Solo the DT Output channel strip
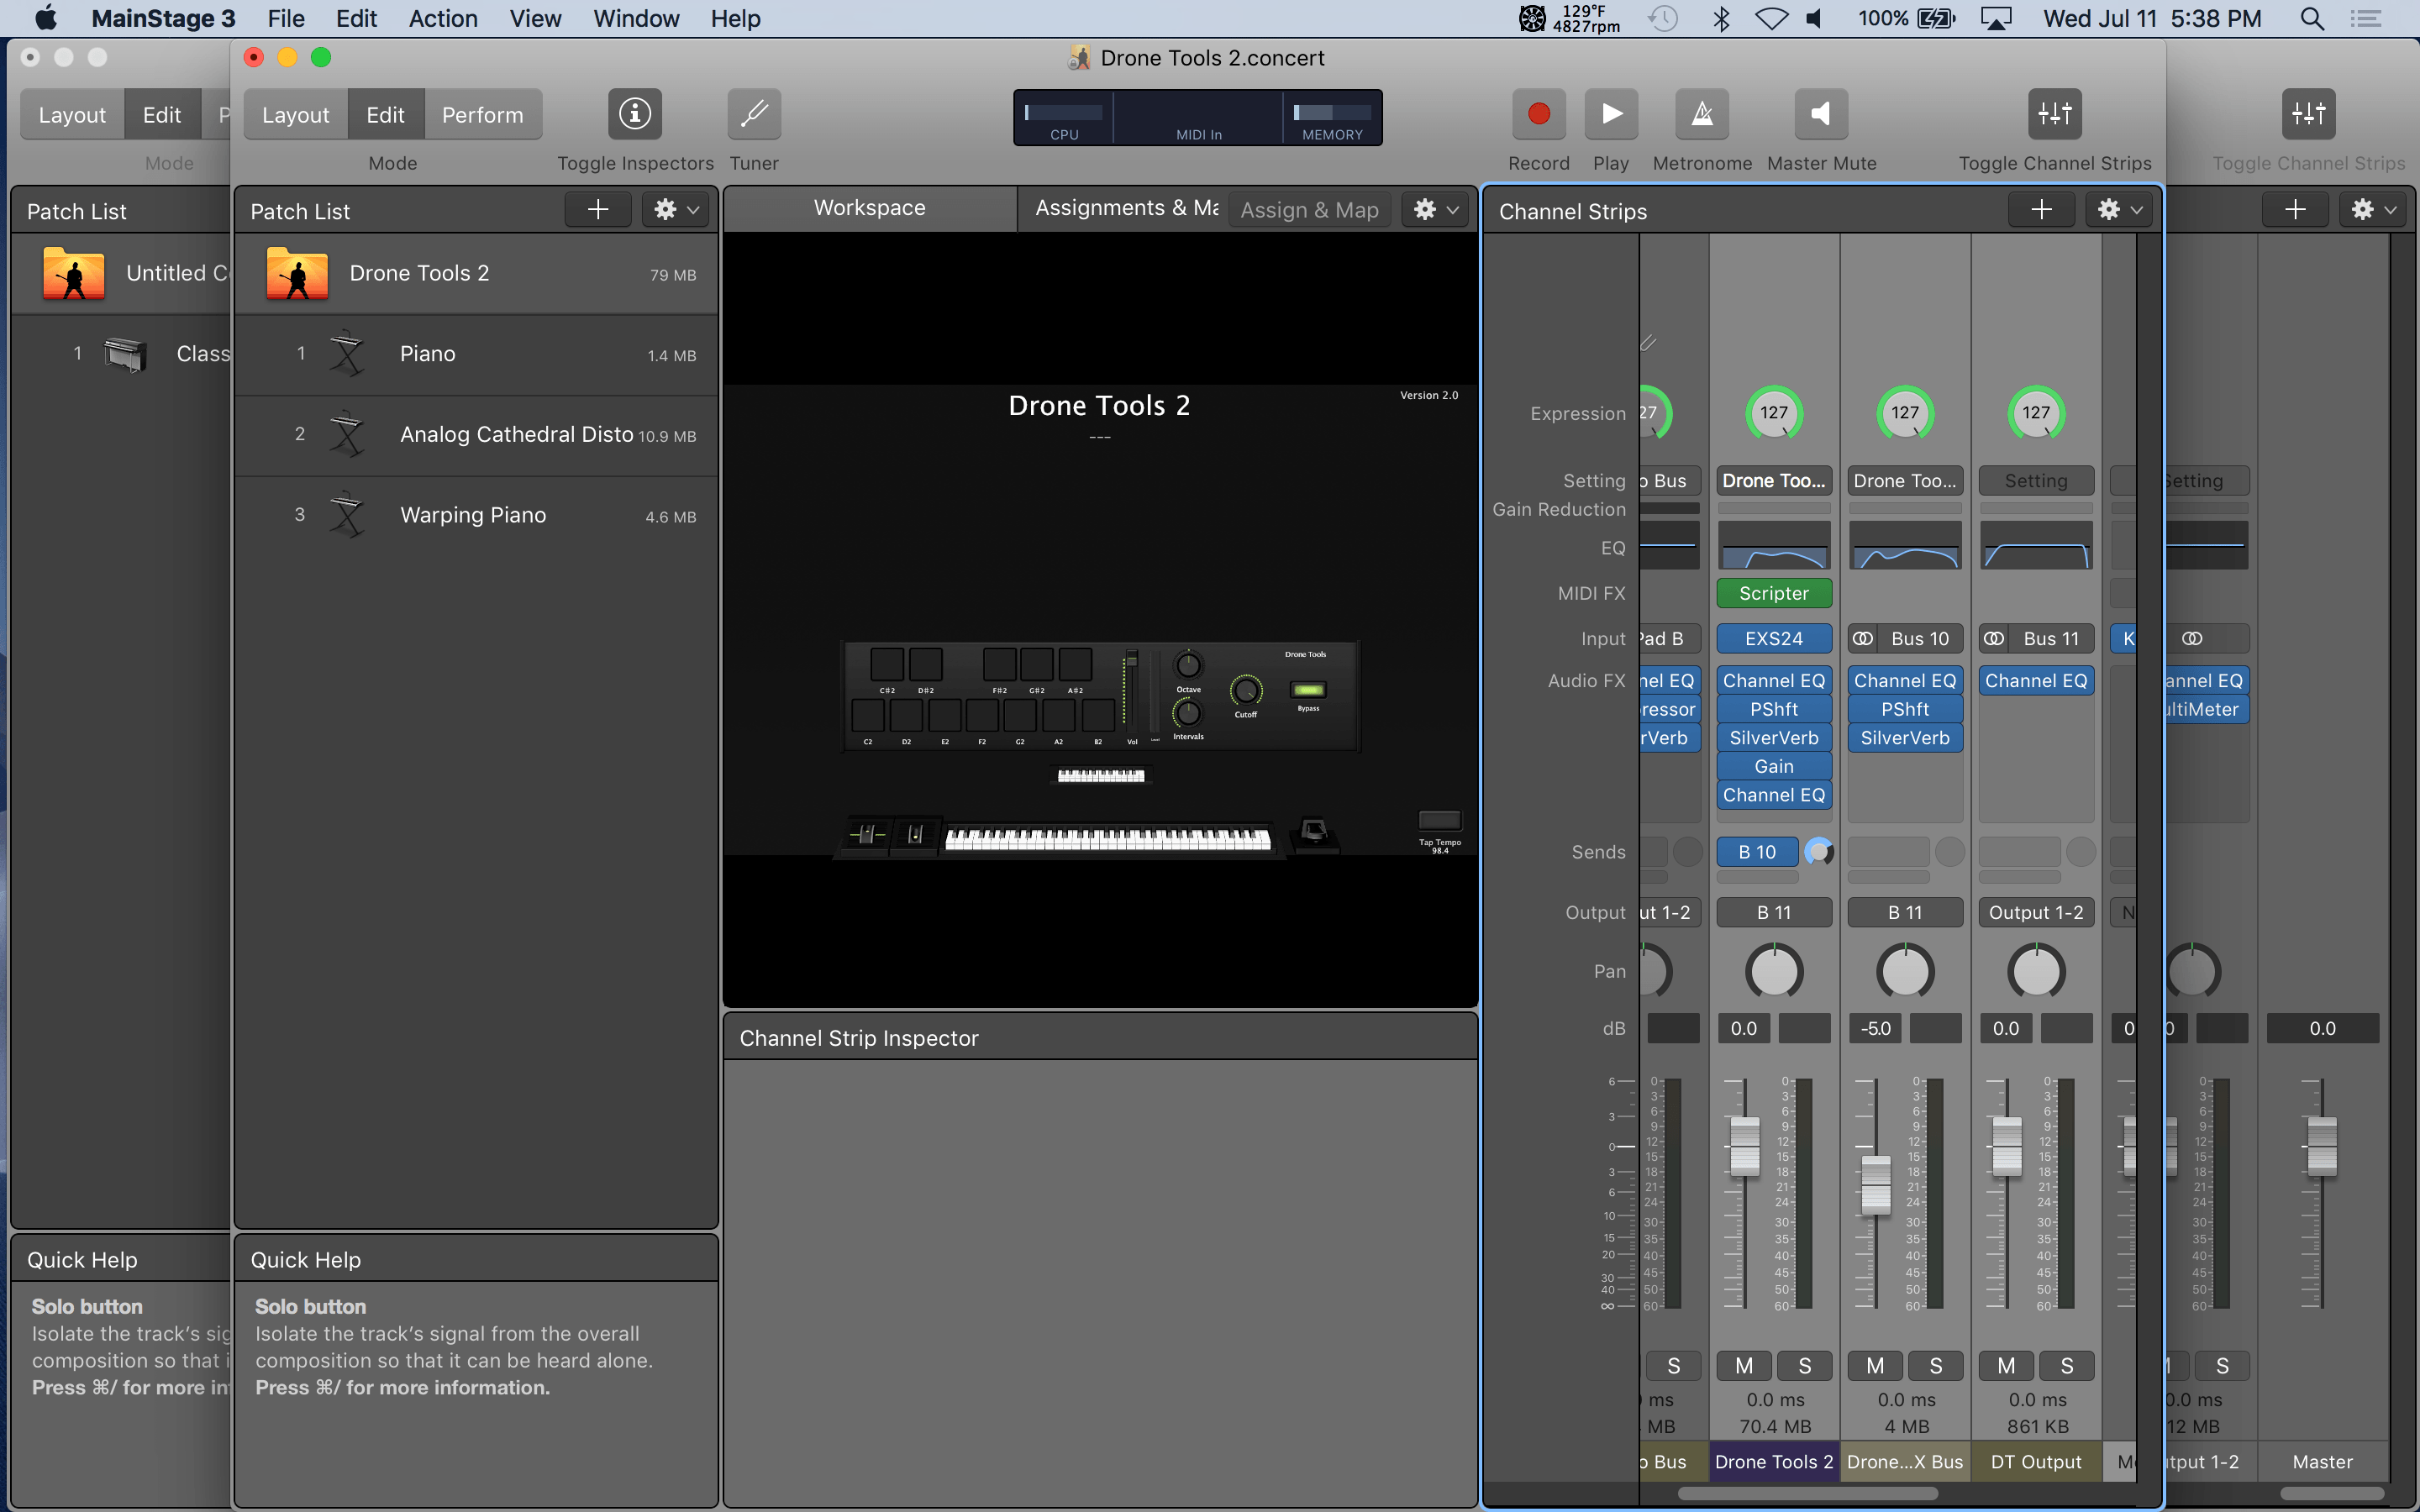Viewport: 2420px width, 1512px height. 2067,1365
